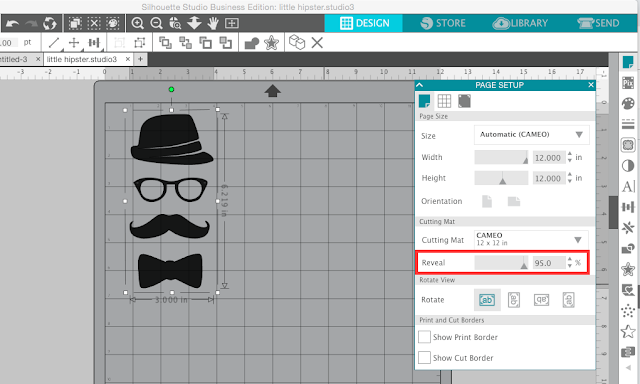This screenshot has height=384, width=640.
Task: Open the Offset star tool
Action: point(271,42)
